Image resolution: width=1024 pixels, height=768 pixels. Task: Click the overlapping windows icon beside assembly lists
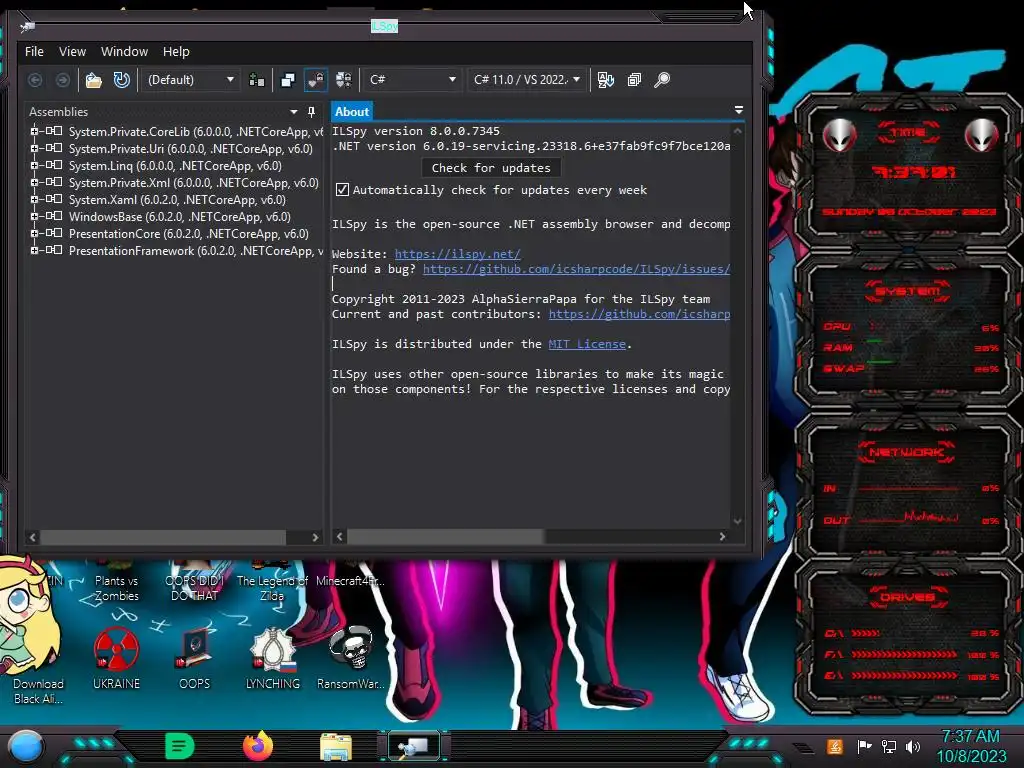(287, 80)
